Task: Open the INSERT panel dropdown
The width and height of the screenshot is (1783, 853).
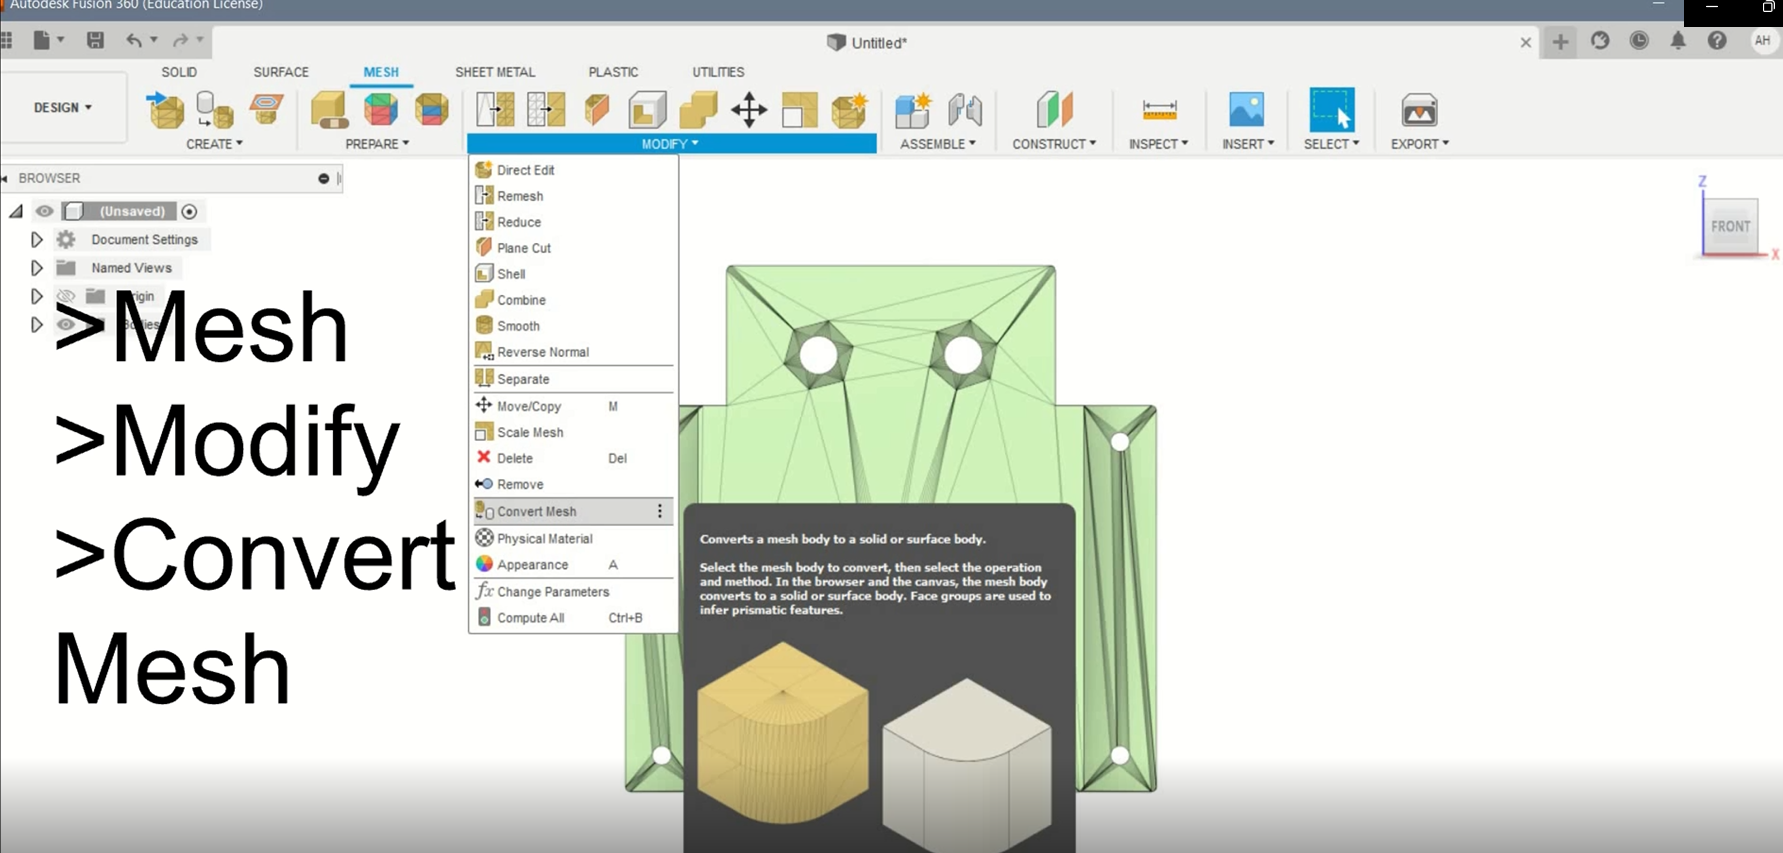Action: click(1248, 144)
